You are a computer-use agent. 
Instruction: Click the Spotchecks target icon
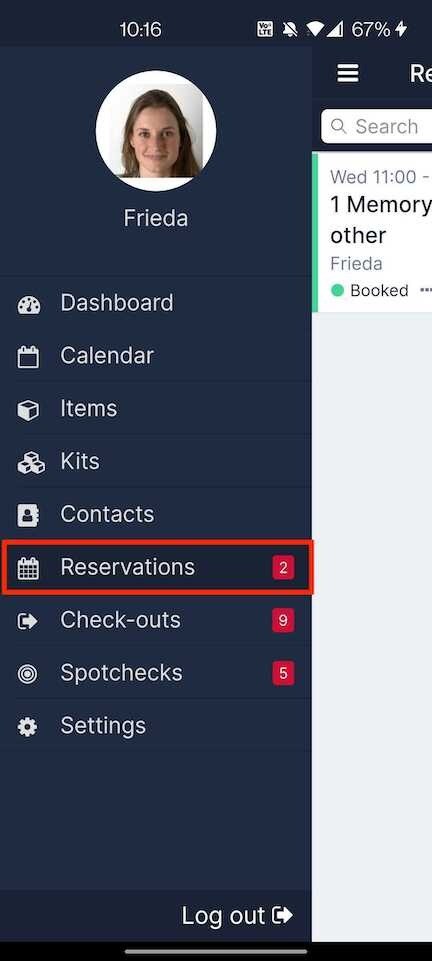coord(28,674)
